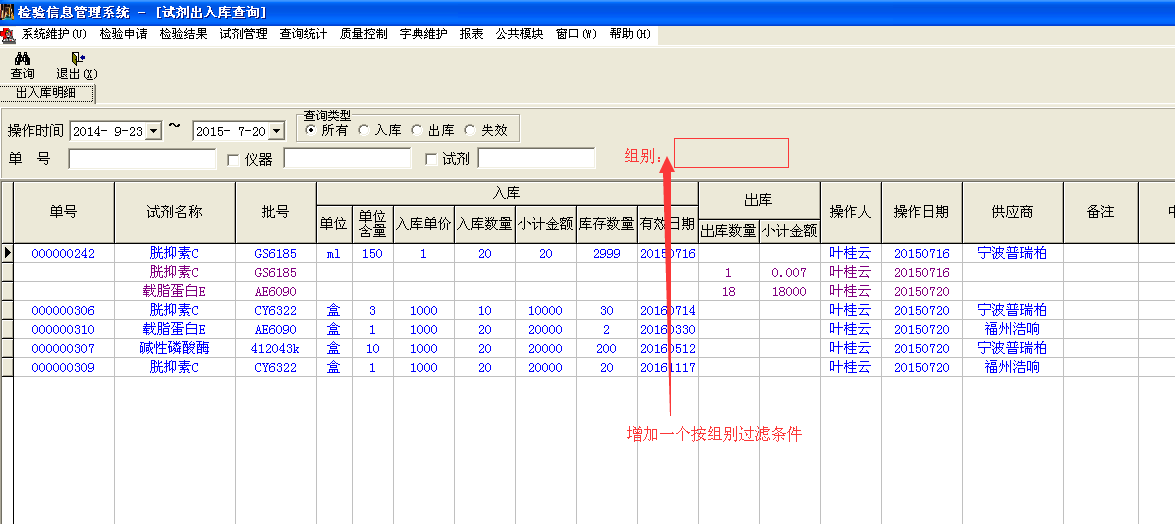Click order number 000000307
1175x524 pixels.
point(63,349)
